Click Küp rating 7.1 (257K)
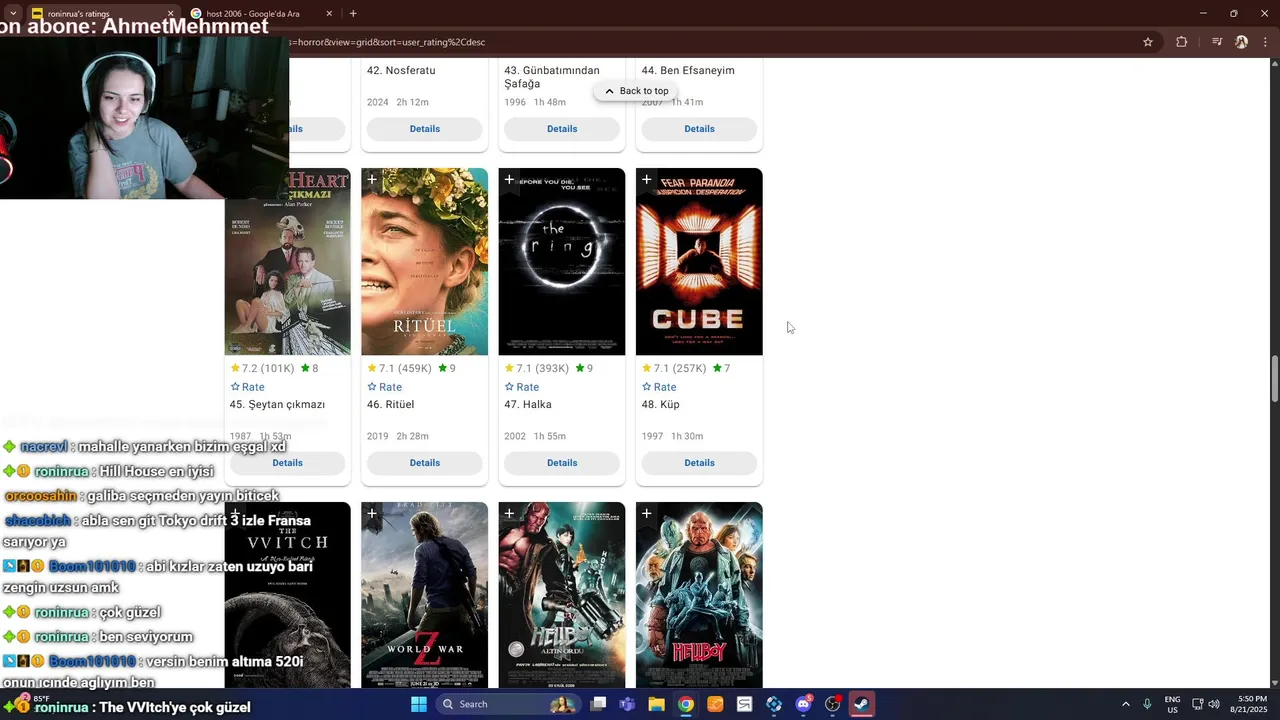Screen dimensions: 1280x720 pyautogui.click(x=674, y=369)
